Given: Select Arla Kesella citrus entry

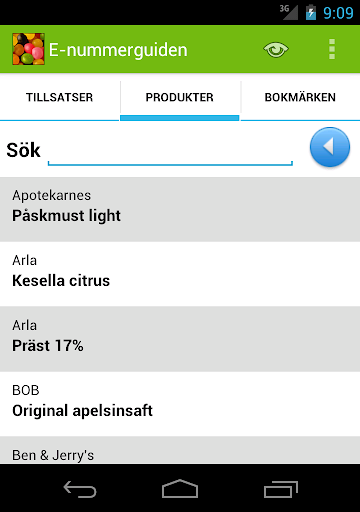Looking at the screenshot, I should tap(180, 274).
